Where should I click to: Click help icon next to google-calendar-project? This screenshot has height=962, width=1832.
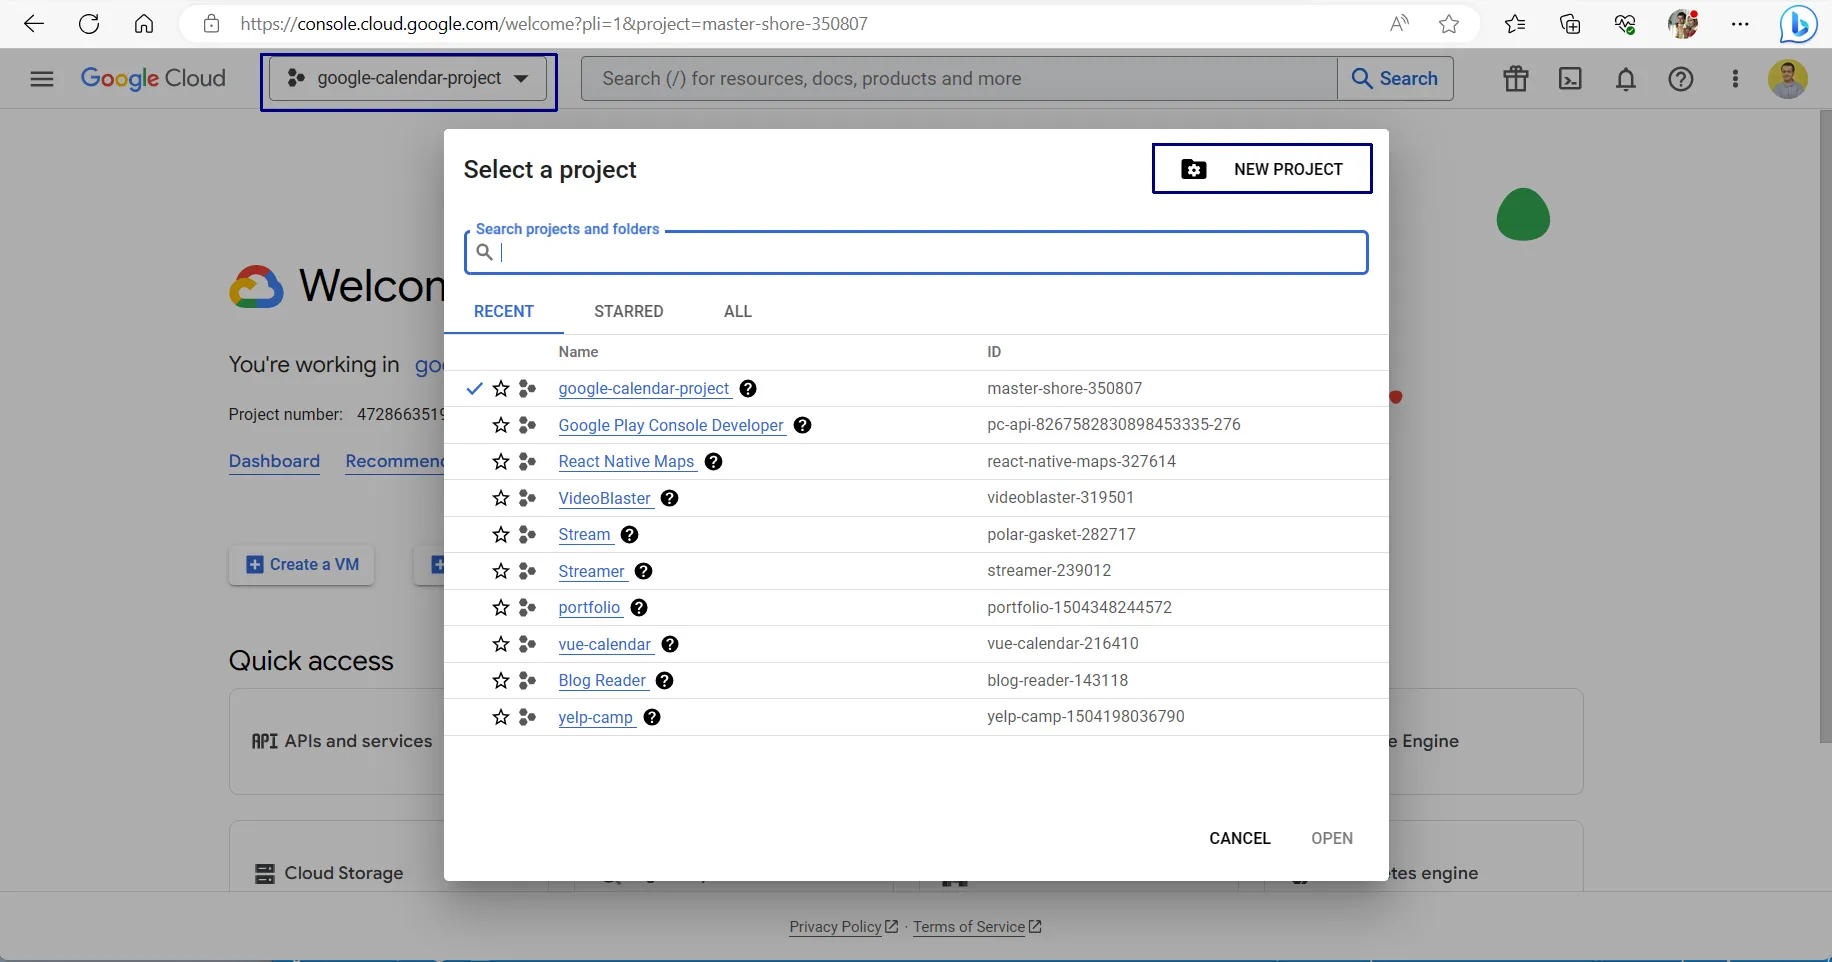tap(748, 389)
